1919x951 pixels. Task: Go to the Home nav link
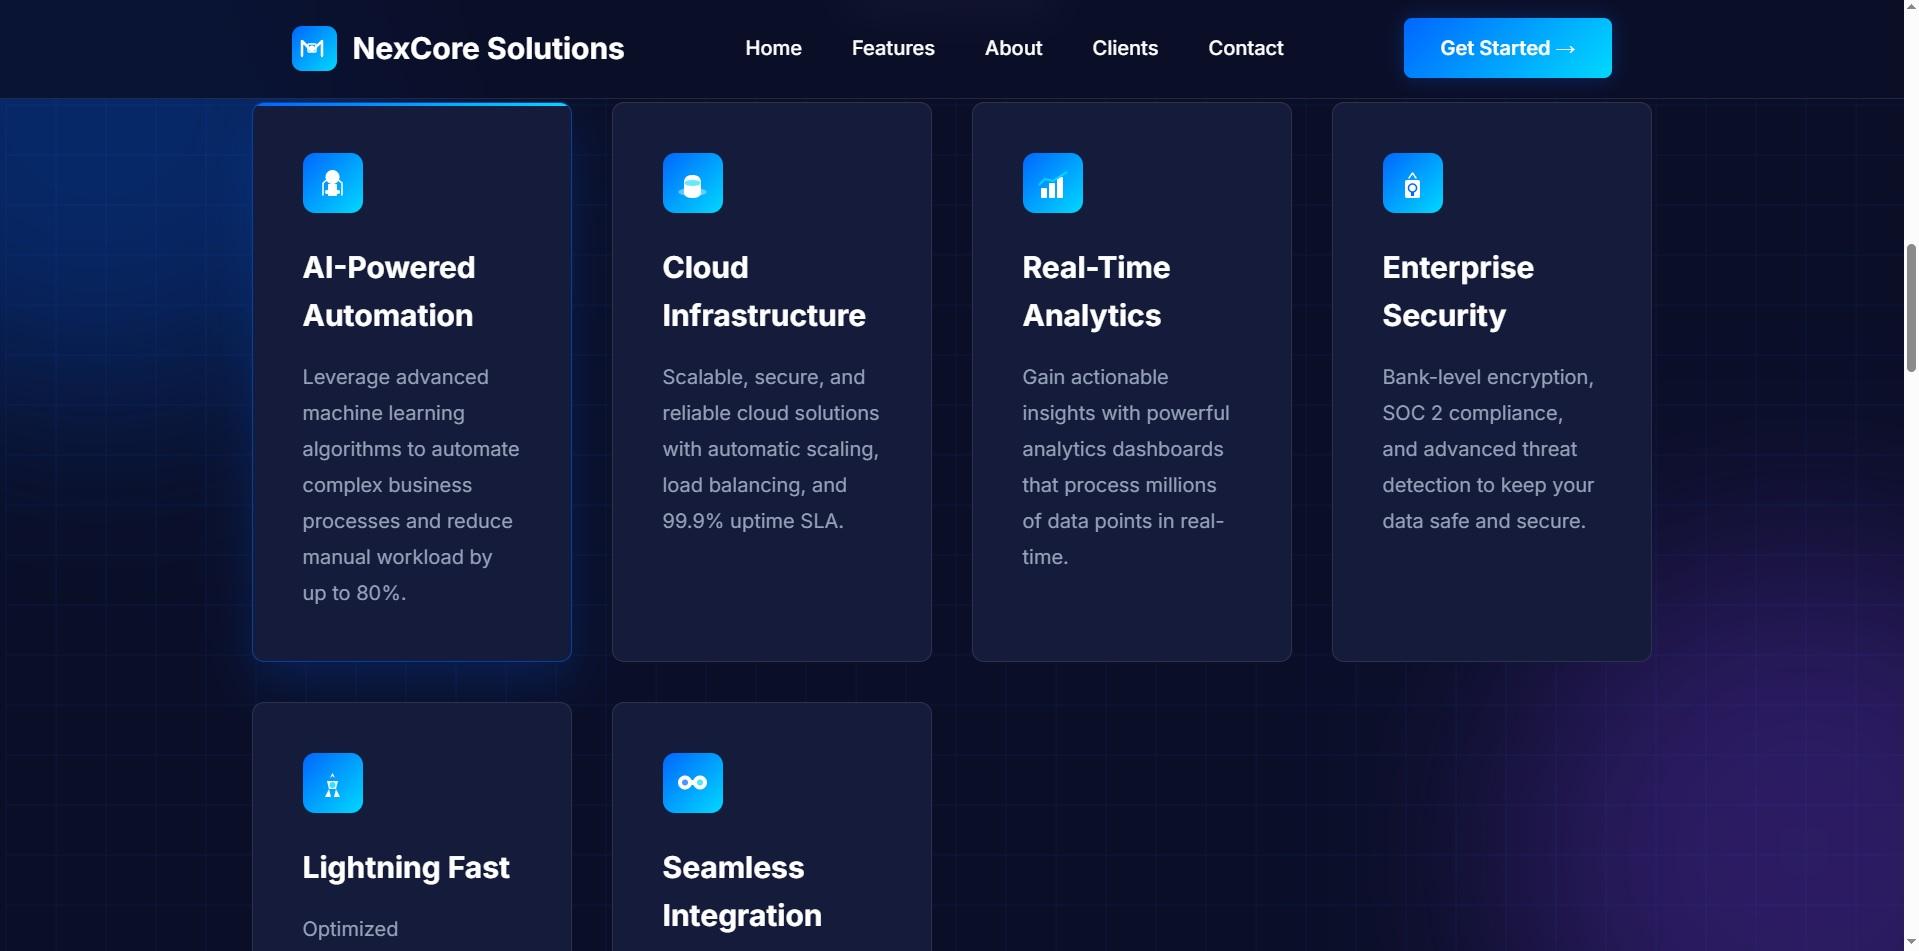pyautogui.click(x=774, y=48)
